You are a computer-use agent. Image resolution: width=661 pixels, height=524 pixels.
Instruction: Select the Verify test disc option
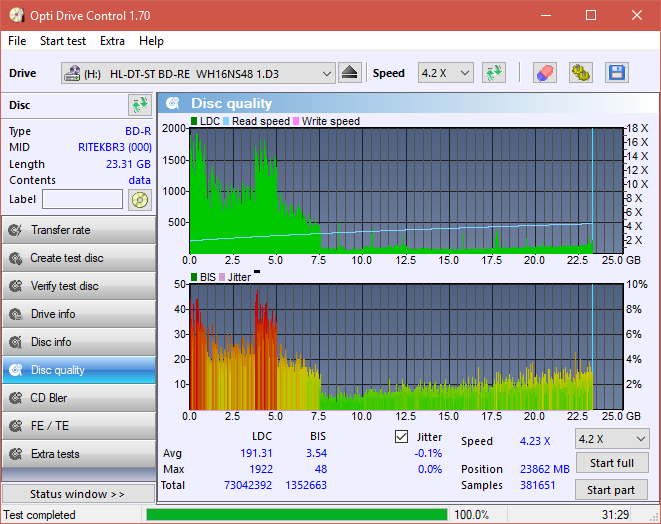click(79, 286)
